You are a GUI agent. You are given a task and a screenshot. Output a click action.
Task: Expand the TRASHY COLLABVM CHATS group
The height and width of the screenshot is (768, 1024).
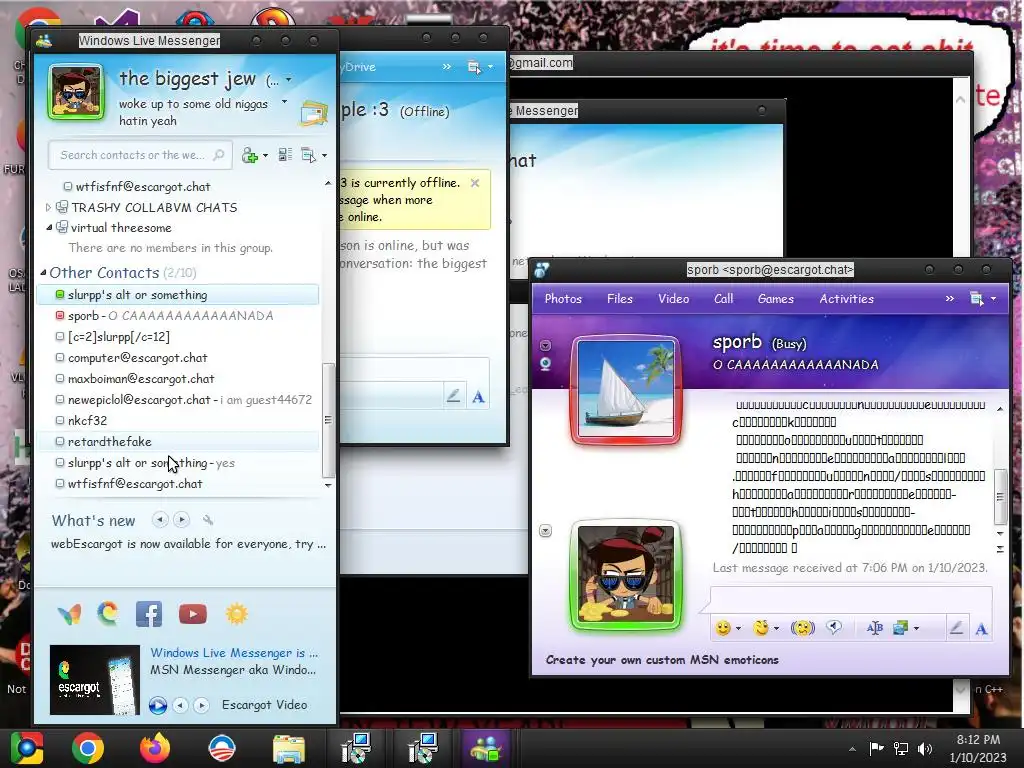[48, 207]
